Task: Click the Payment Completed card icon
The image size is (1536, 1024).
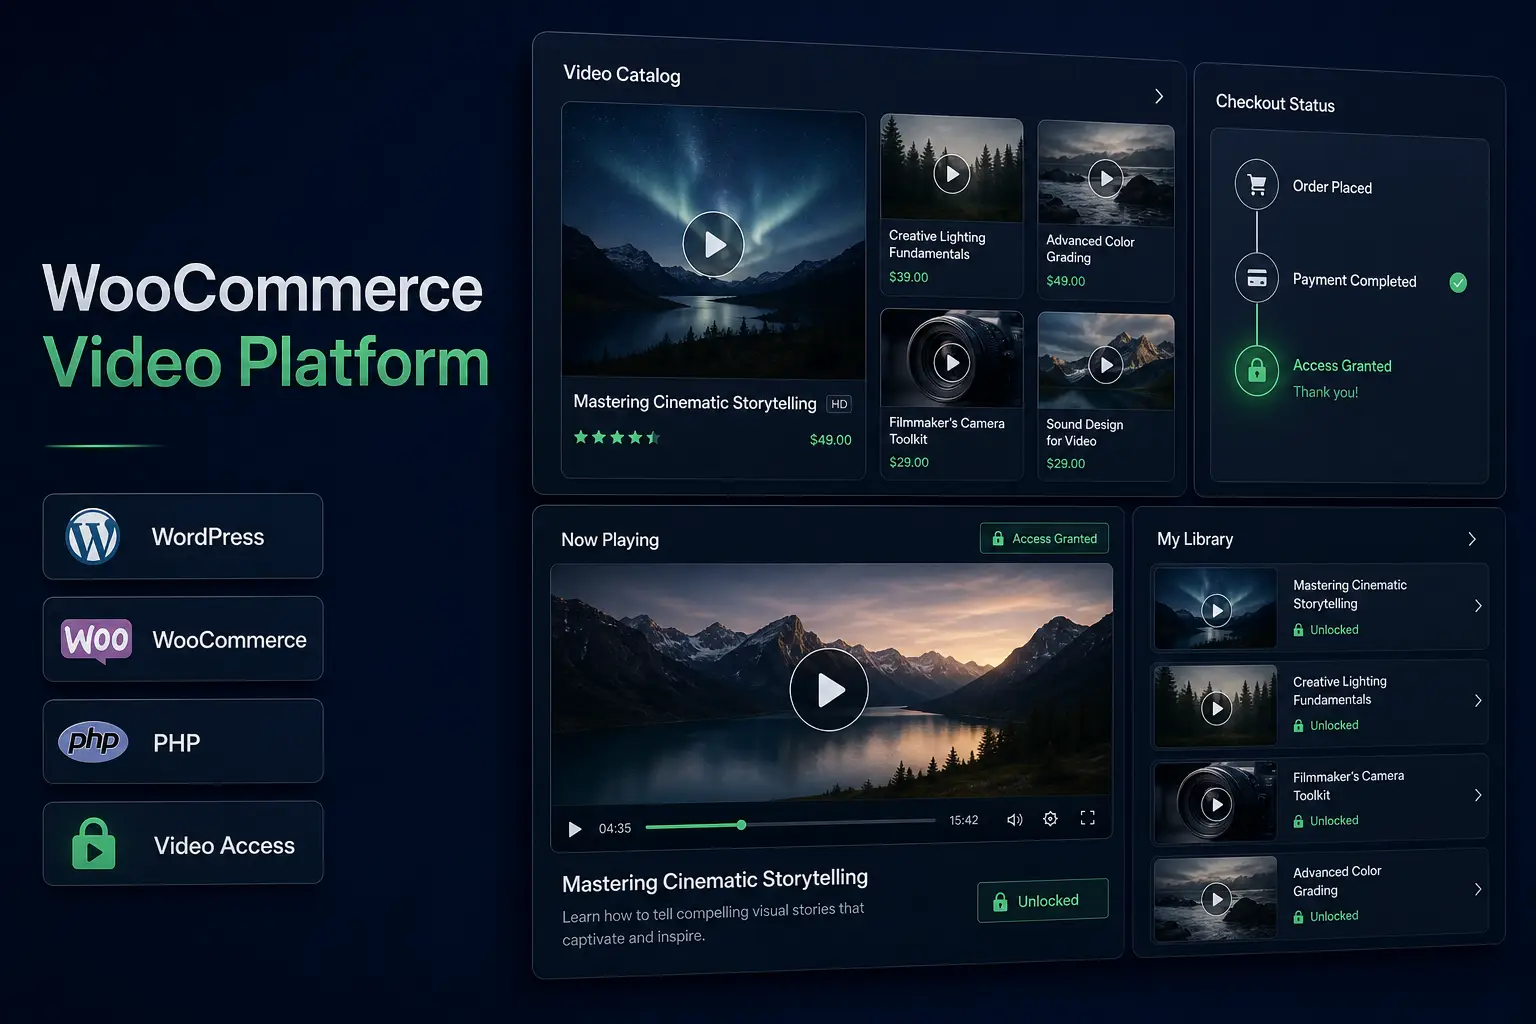Action: click(1257, 278)
